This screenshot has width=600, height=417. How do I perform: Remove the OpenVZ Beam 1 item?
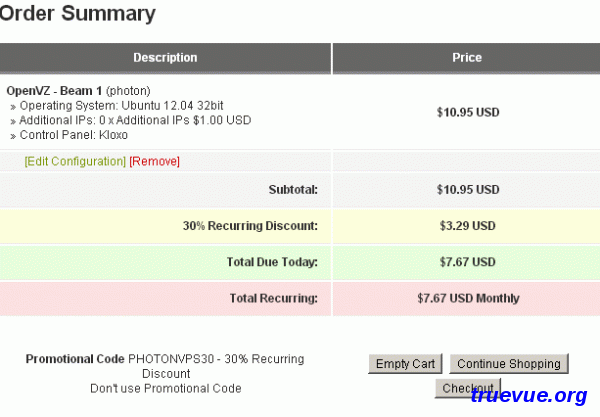pos(154,161)
